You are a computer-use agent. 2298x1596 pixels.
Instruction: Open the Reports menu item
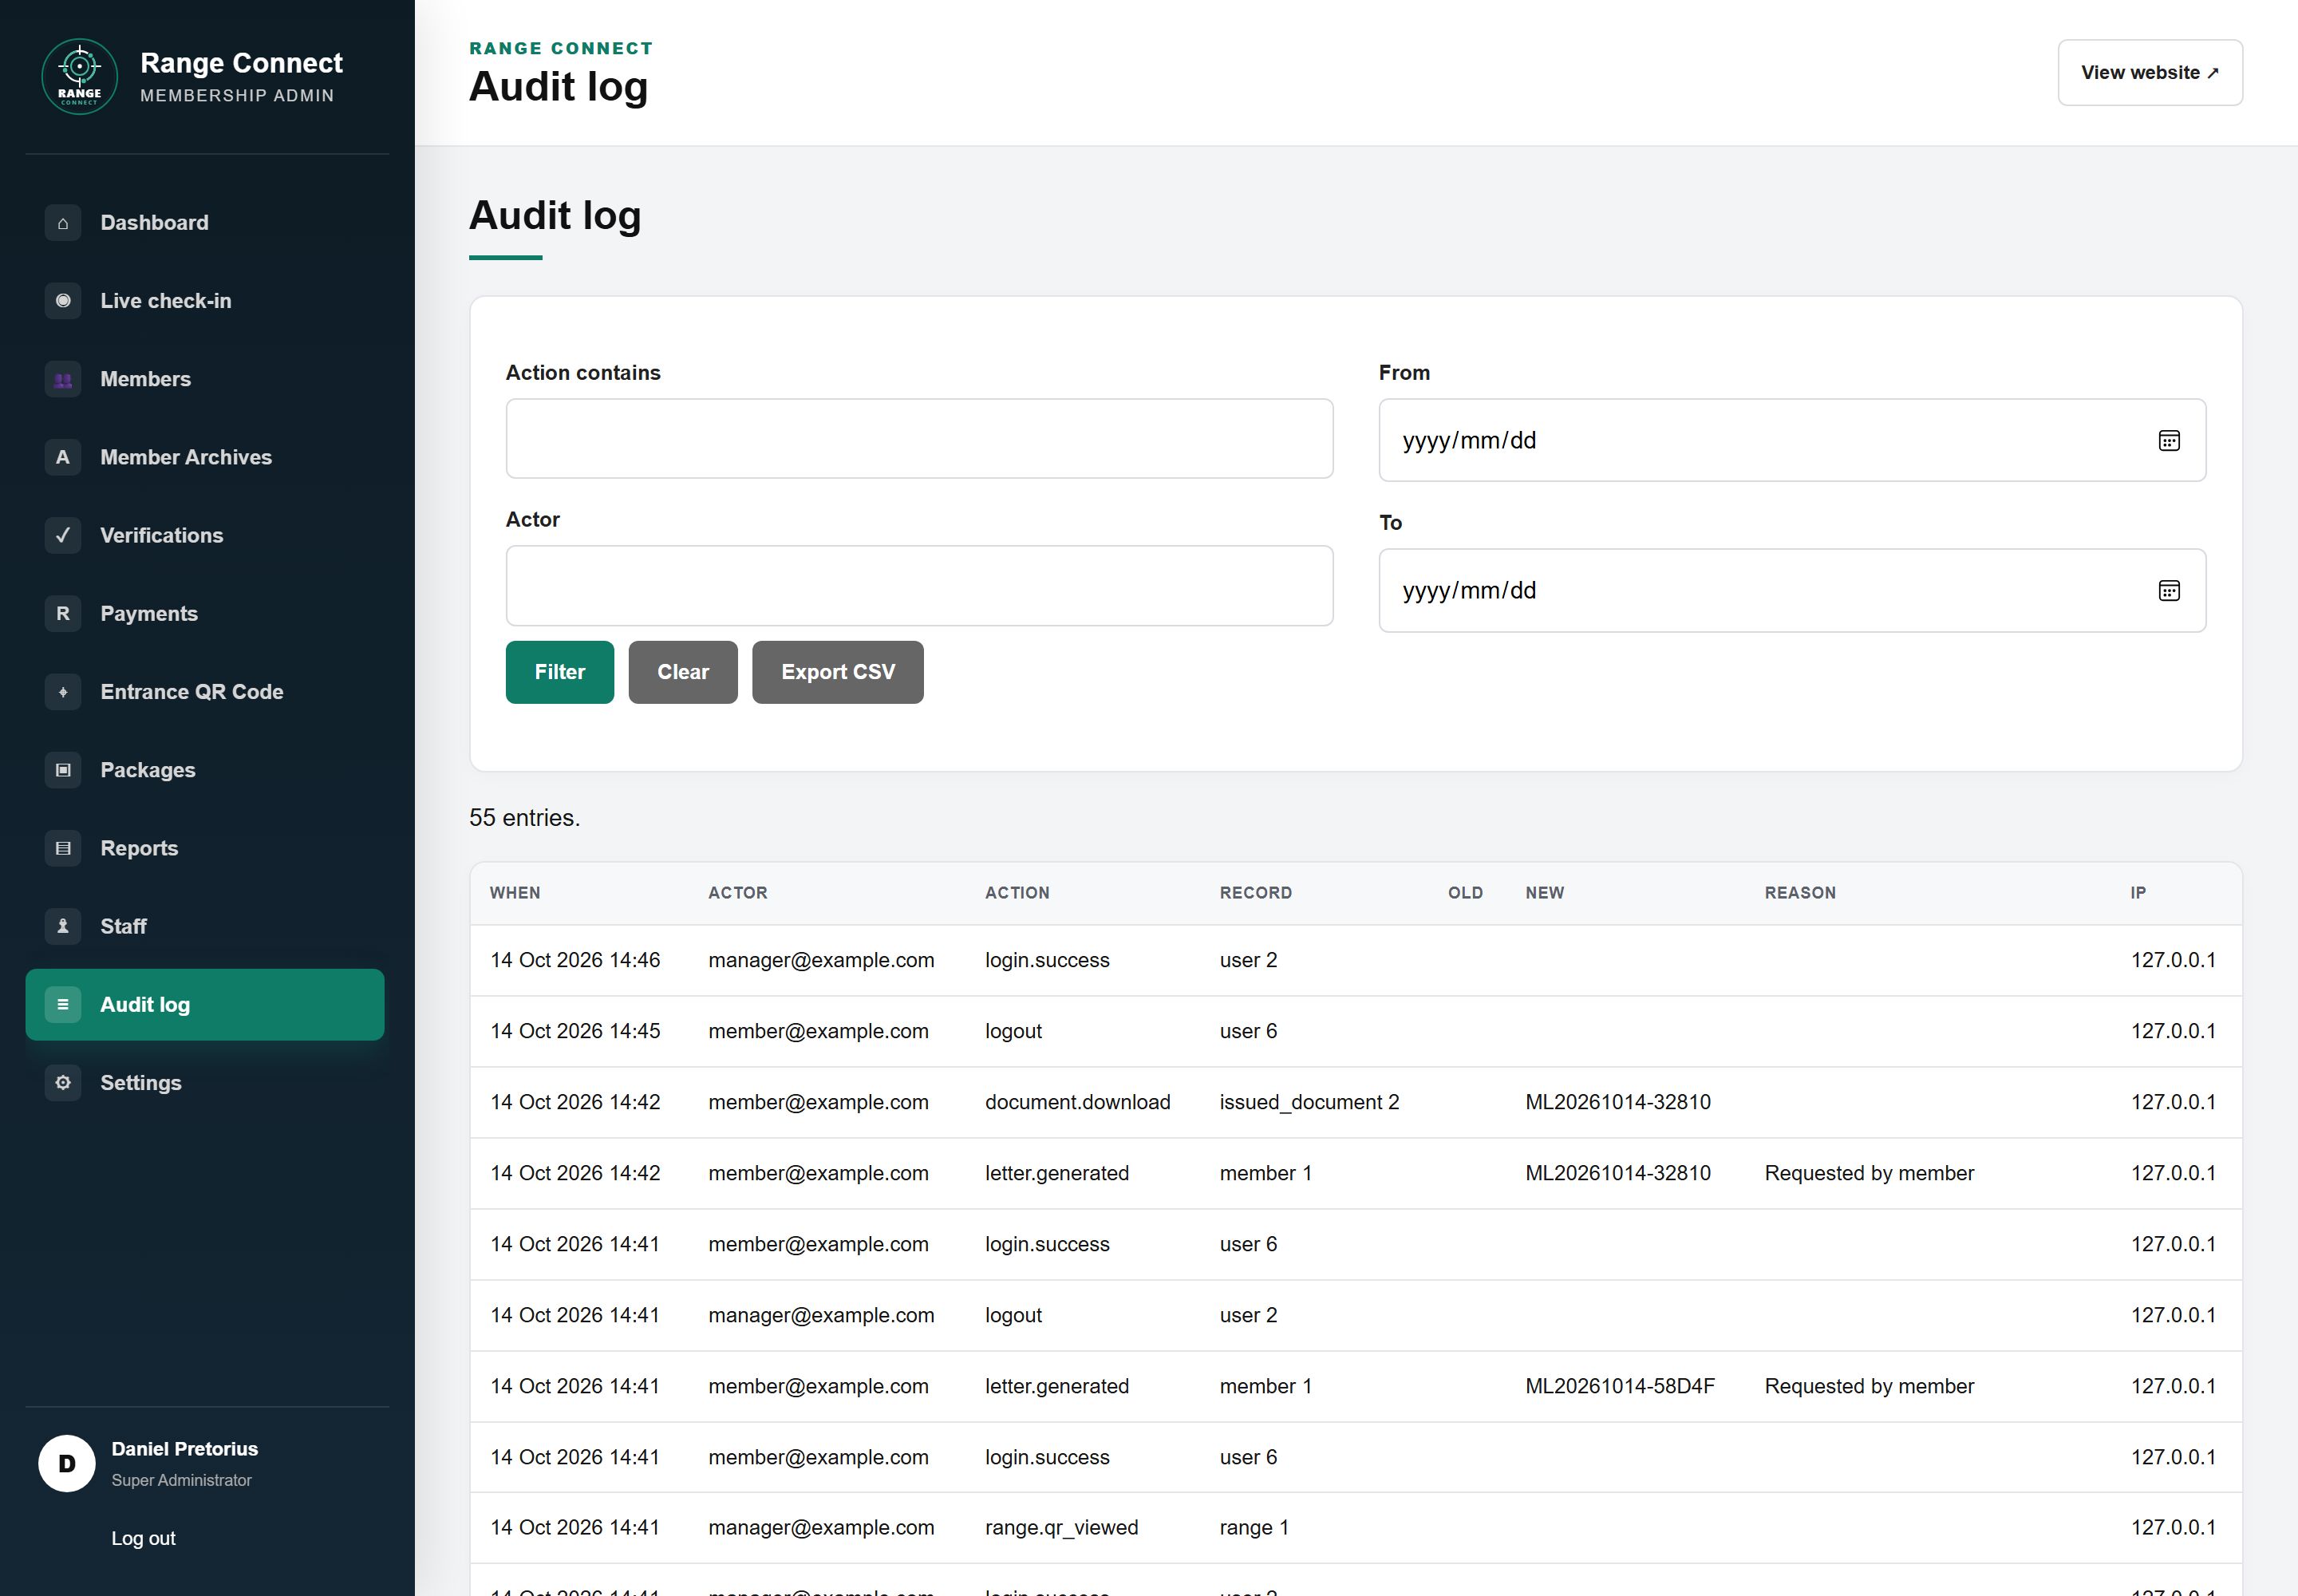205,848
